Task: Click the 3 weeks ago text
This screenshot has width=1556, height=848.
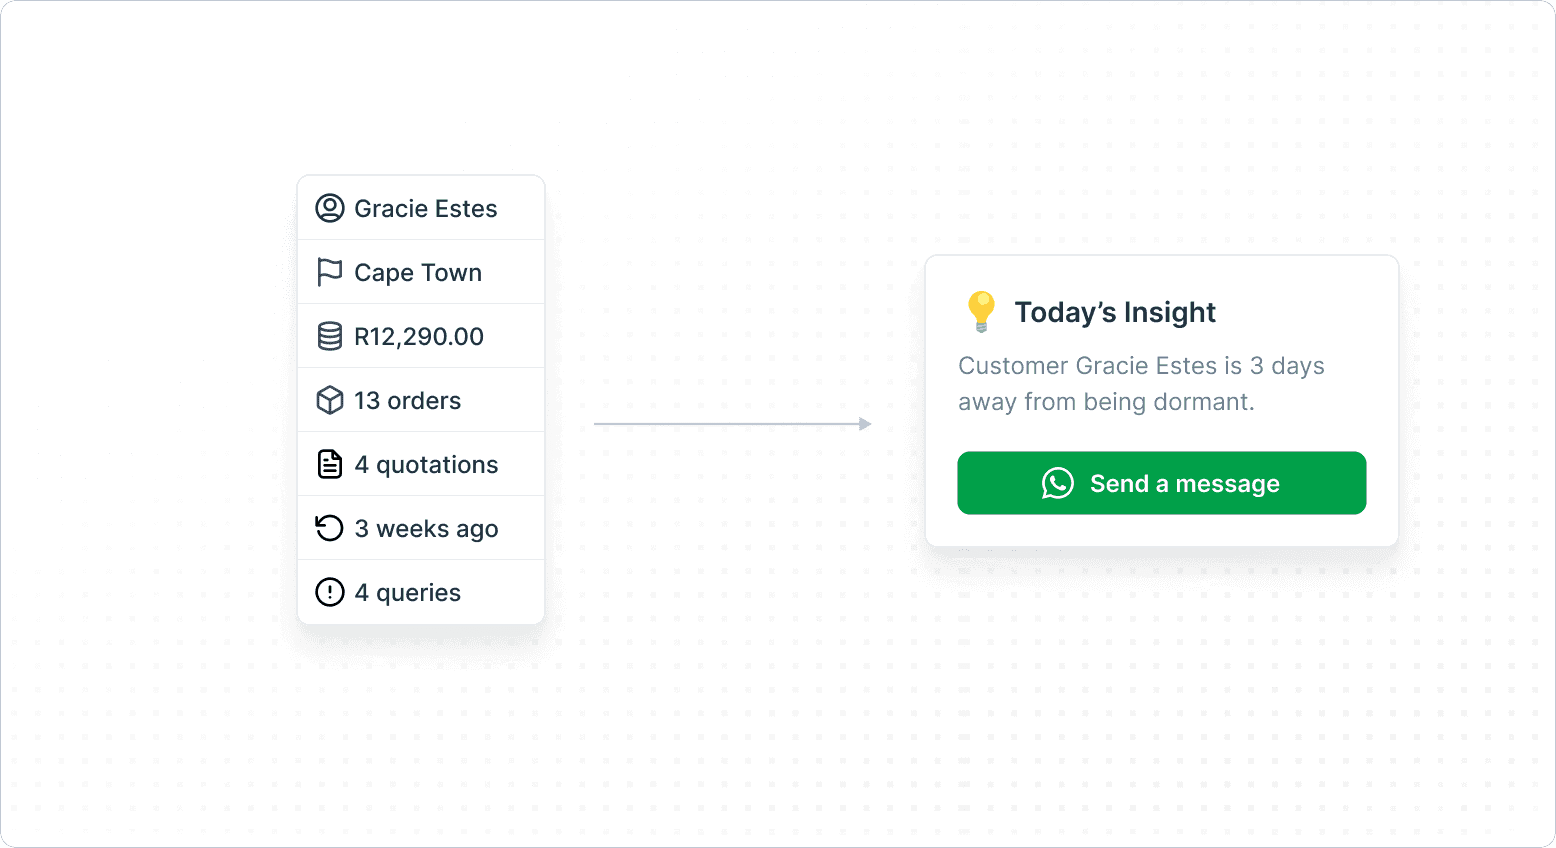Action: click(x=426, y=528)
